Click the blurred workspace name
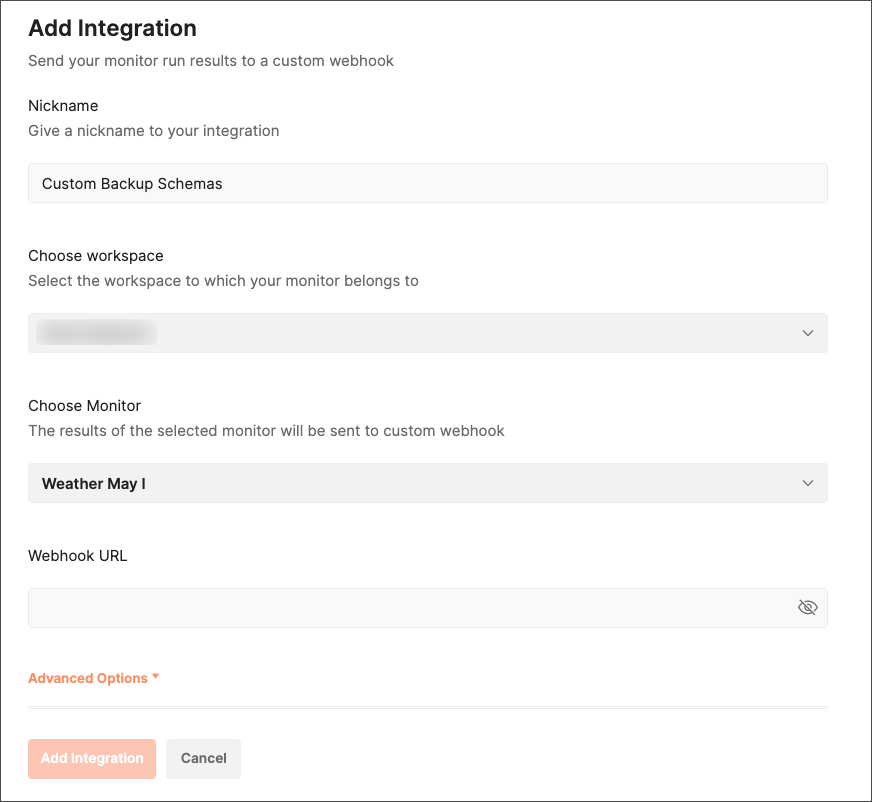872x802 pixels. [x=96, y=333]
